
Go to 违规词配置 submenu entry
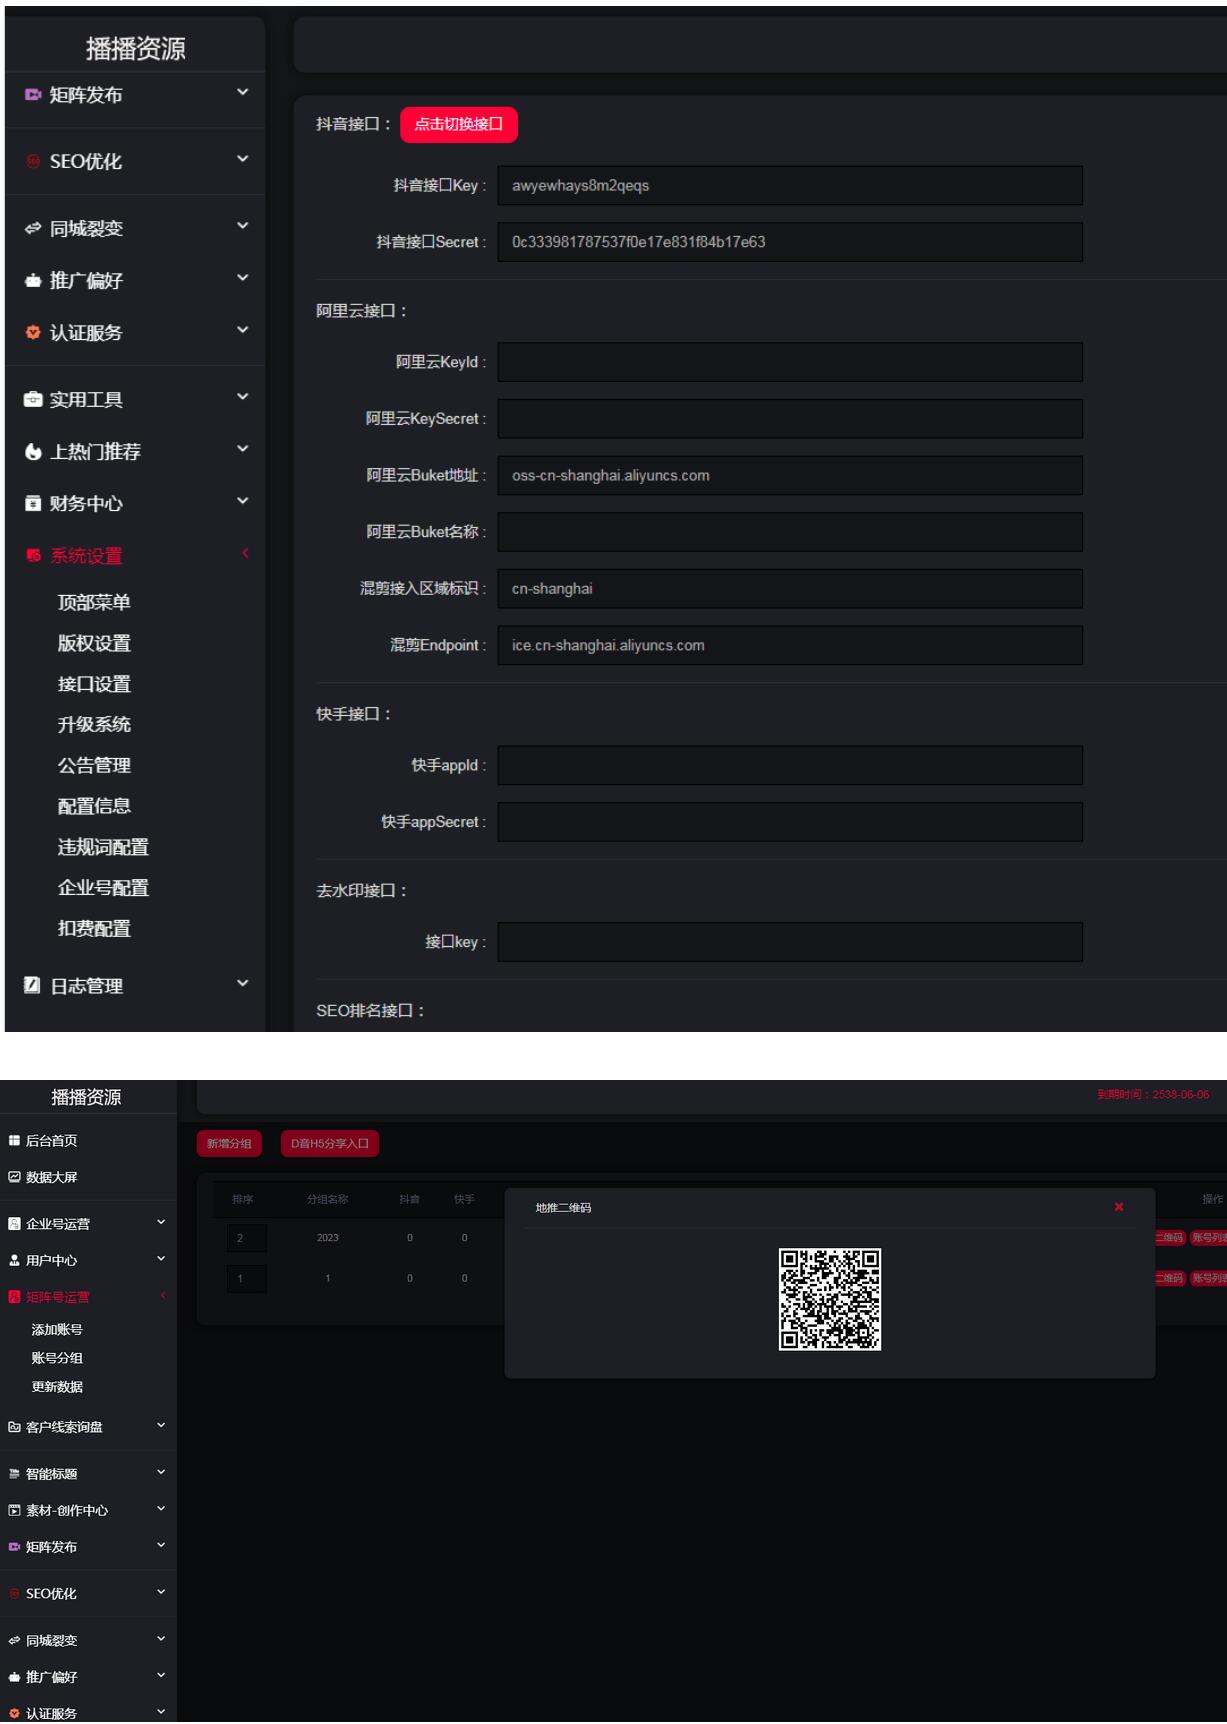click(x=103, y=847)
